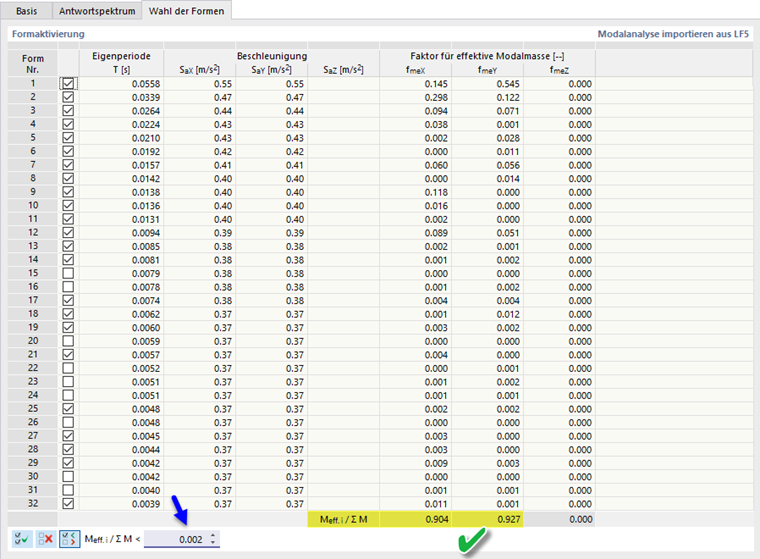
Task: Enable the checkbox for form 16
Action: [x=68, y=287]
